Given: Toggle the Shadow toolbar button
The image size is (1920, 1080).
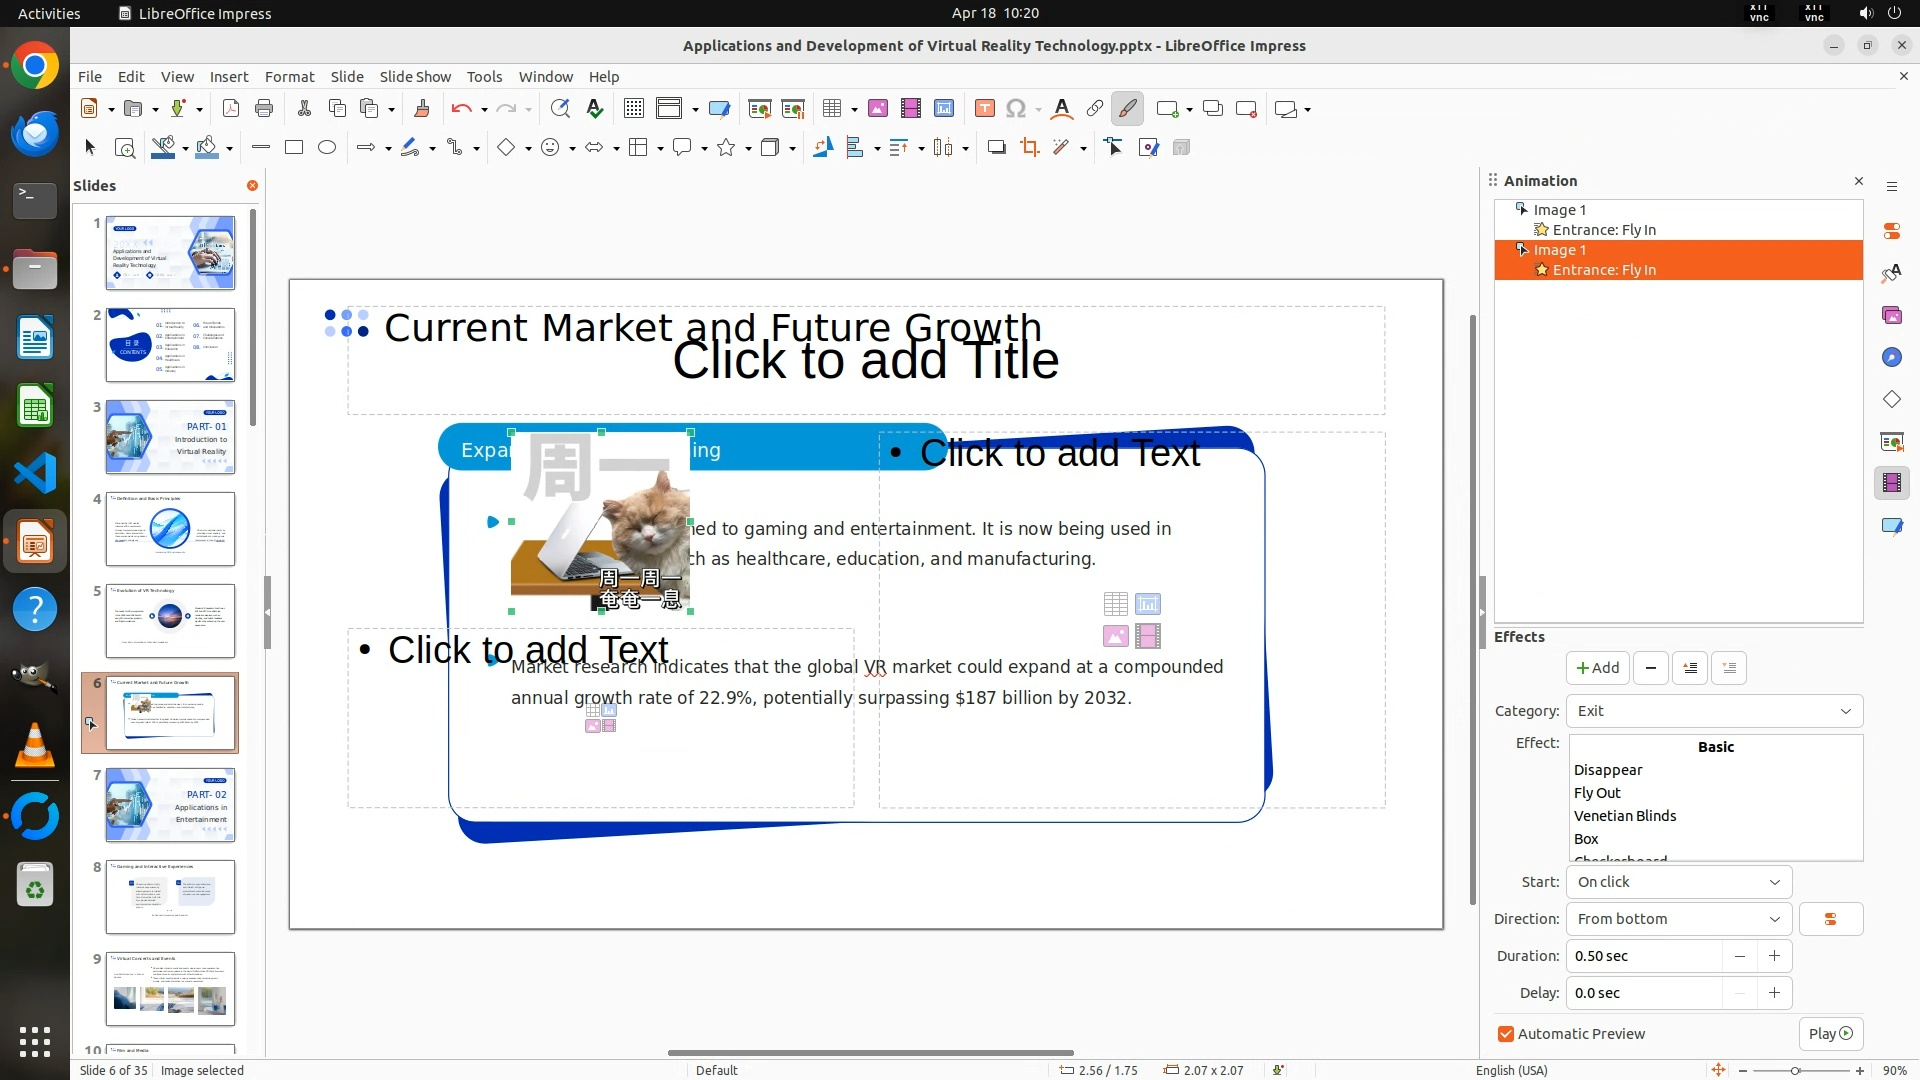Looking at the screenshot, I should click(996, 148).
